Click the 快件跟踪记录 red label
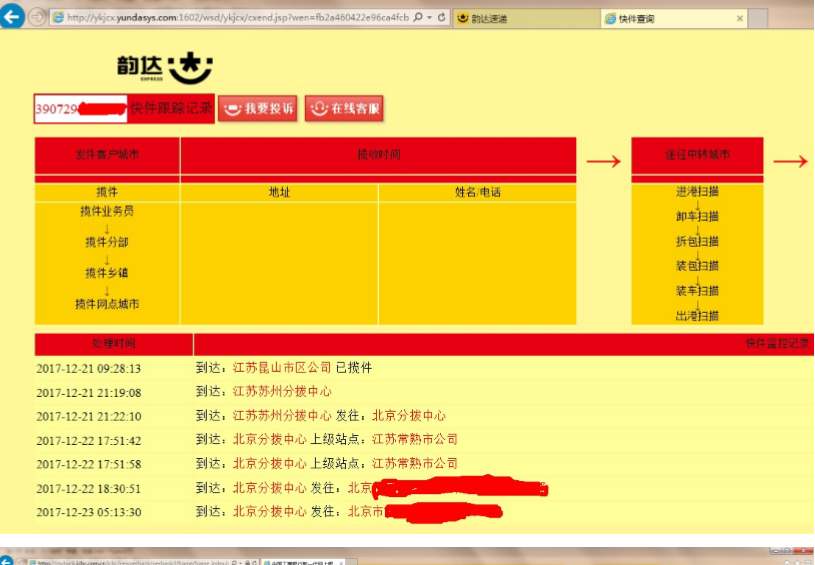Viewport: 815px width, 565px height. (171, 108)
